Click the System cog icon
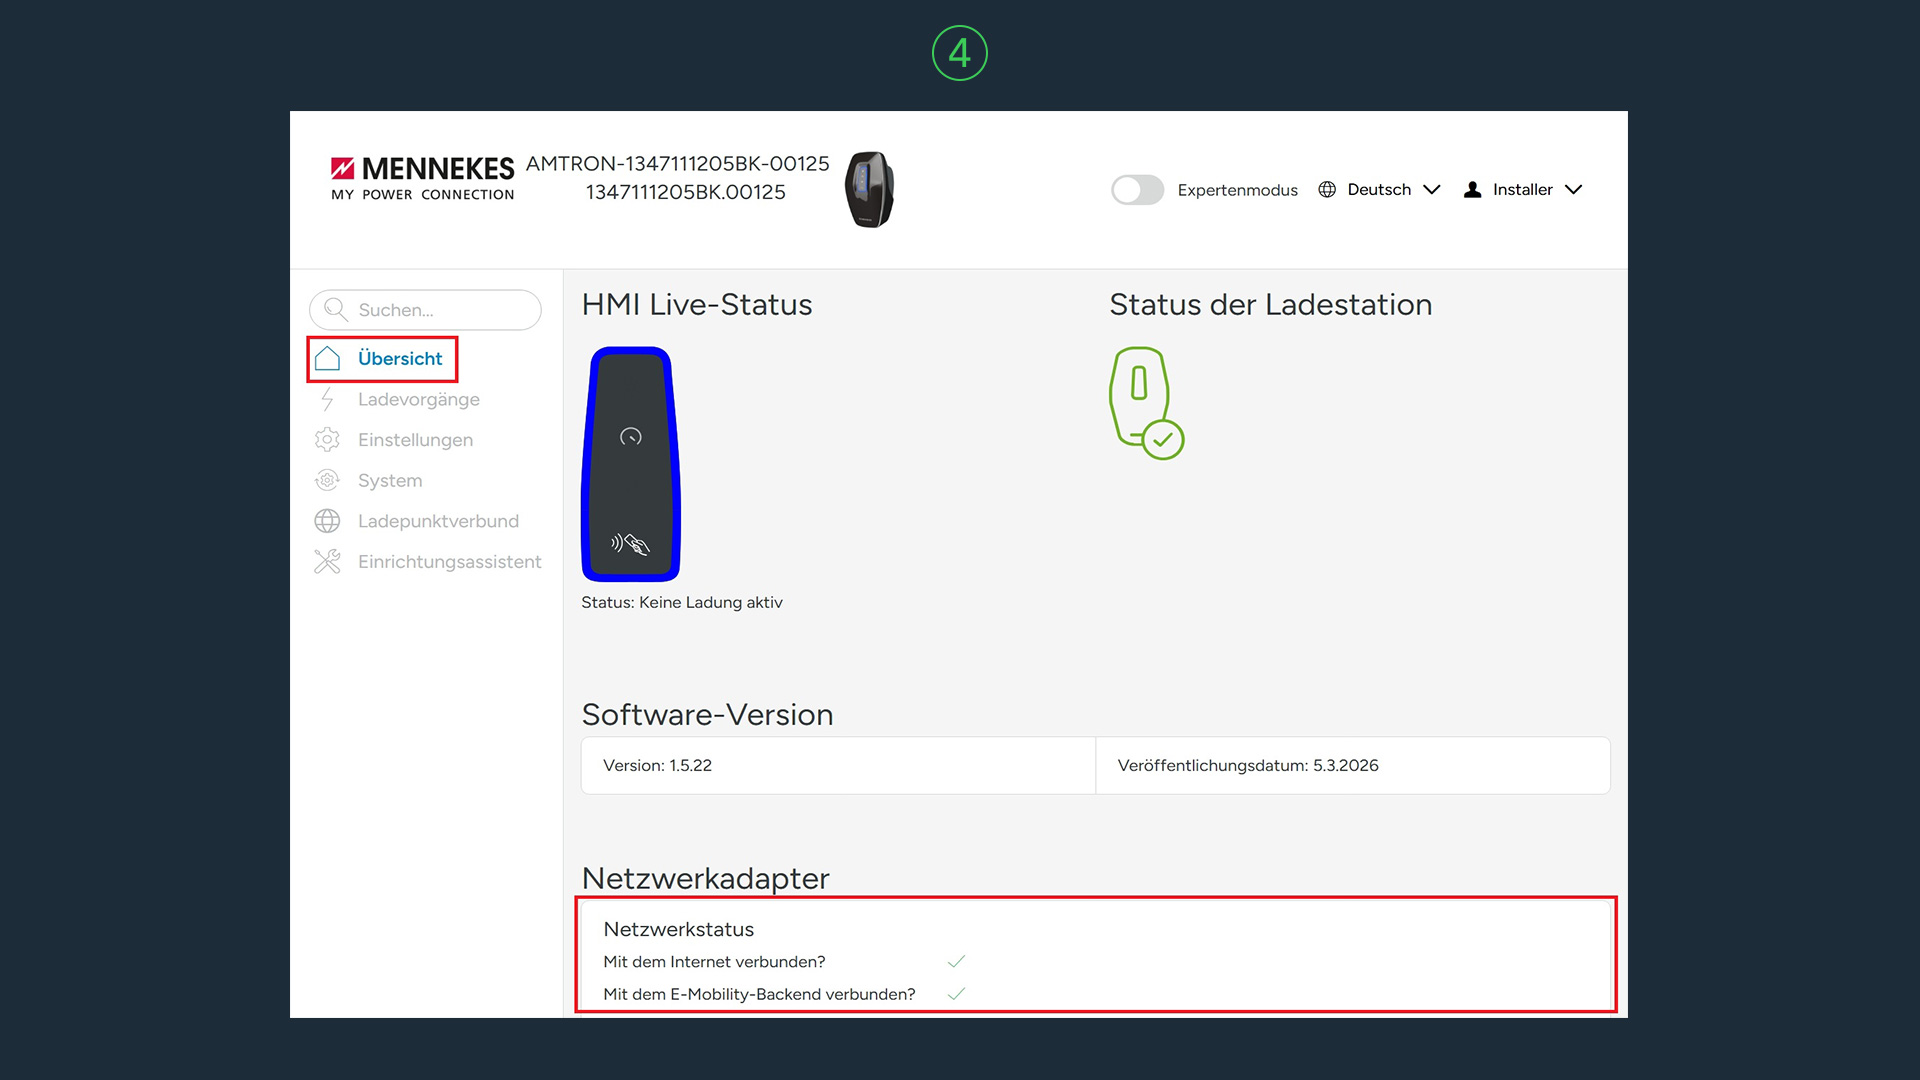The image size is (1920, 1080). click(x=327, y=481)
